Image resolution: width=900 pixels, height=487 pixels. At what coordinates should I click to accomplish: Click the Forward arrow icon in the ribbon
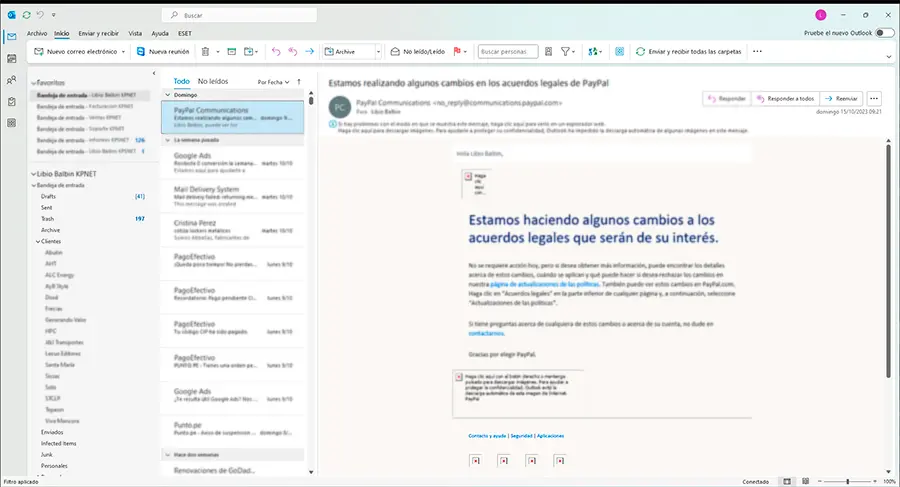[309, 52]
